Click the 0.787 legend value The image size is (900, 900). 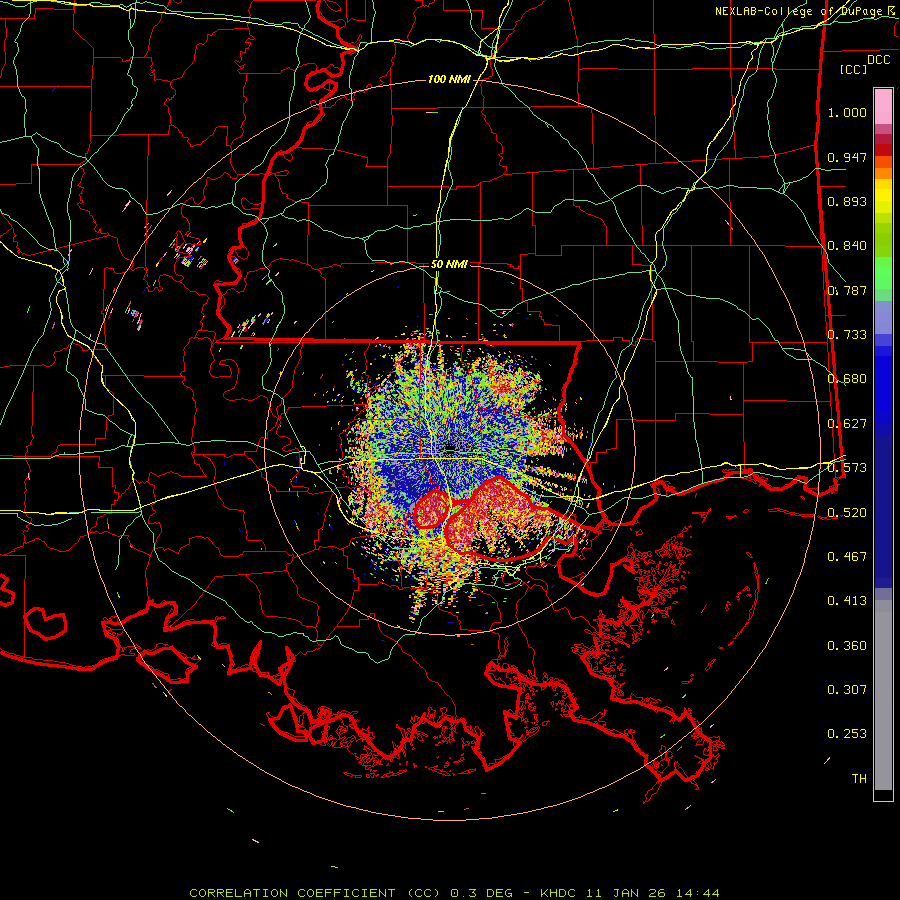[x=847, y=290]
